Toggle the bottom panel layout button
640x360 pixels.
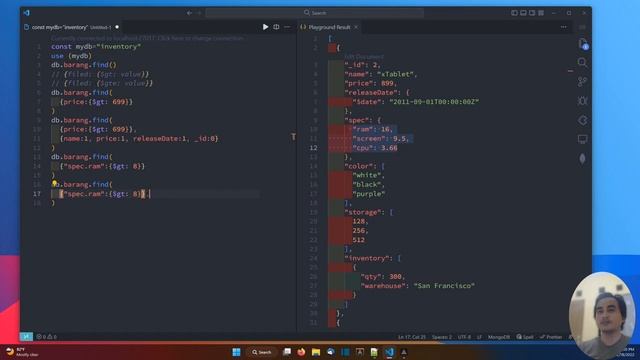523,13
